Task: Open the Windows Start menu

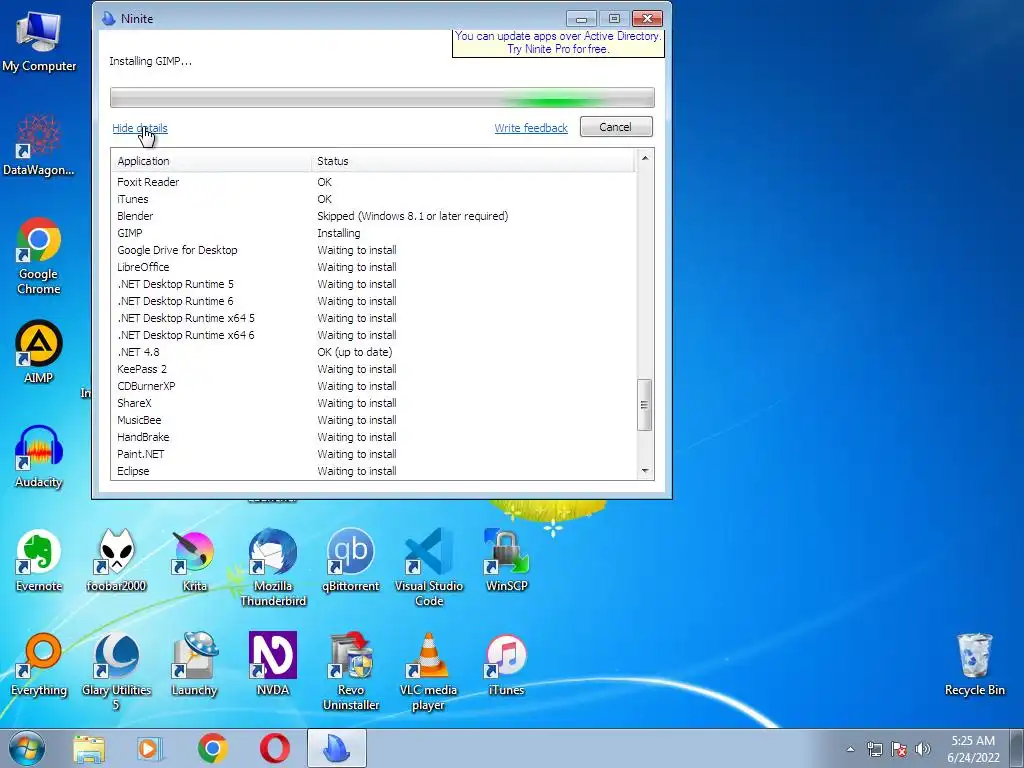Action: pos(27,748)
